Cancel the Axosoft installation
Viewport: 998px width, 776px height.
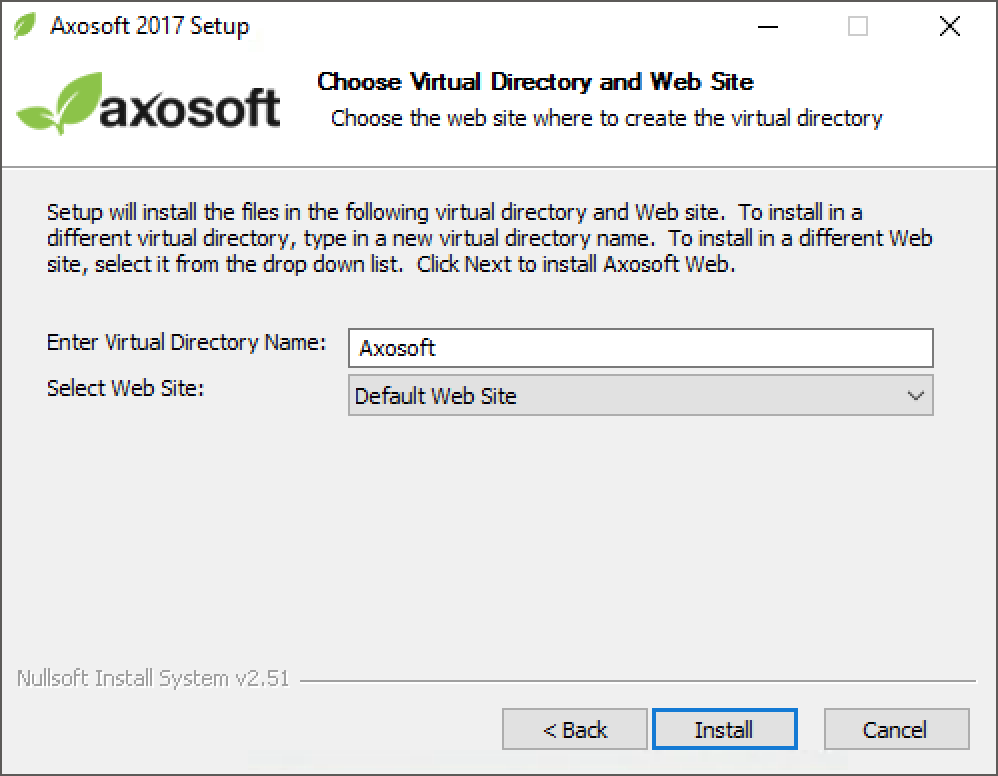[x=896, y=729]
